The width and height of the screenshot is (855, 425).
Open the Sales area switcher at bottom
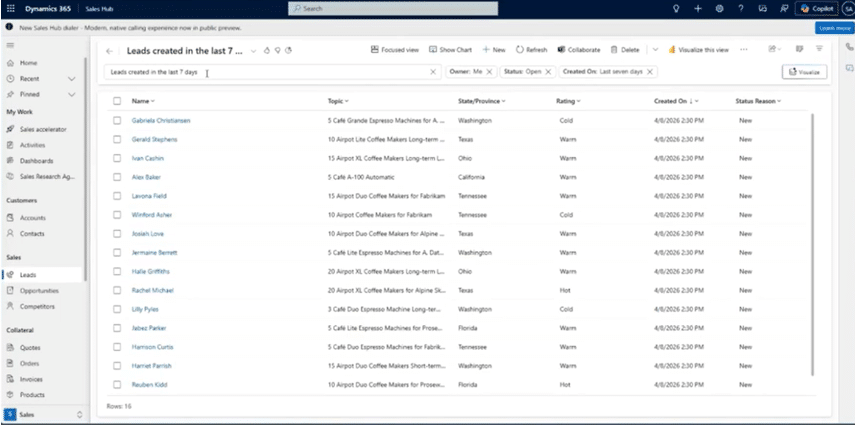pyautogui.click(x=43, y=413)
